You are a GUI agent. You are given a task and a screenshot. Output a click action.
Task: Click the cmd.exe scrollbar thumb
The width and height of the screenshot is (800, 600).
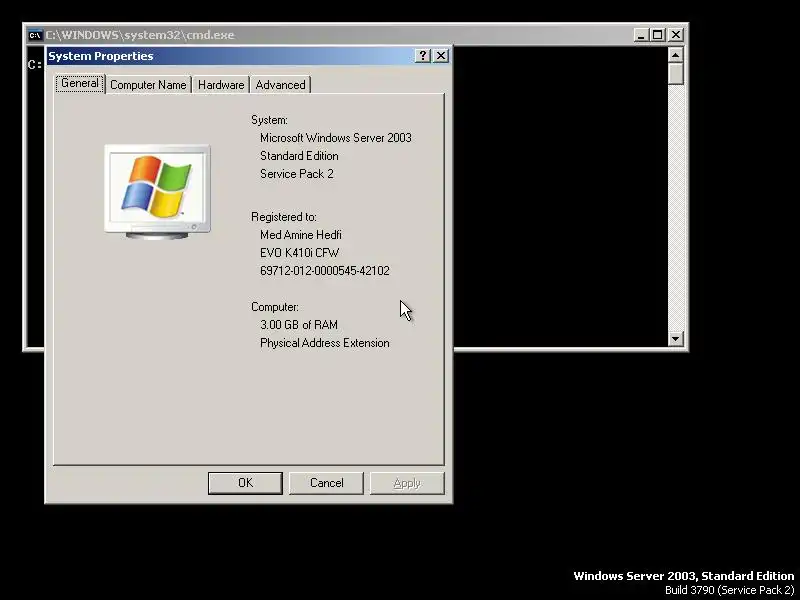point(676,73)
